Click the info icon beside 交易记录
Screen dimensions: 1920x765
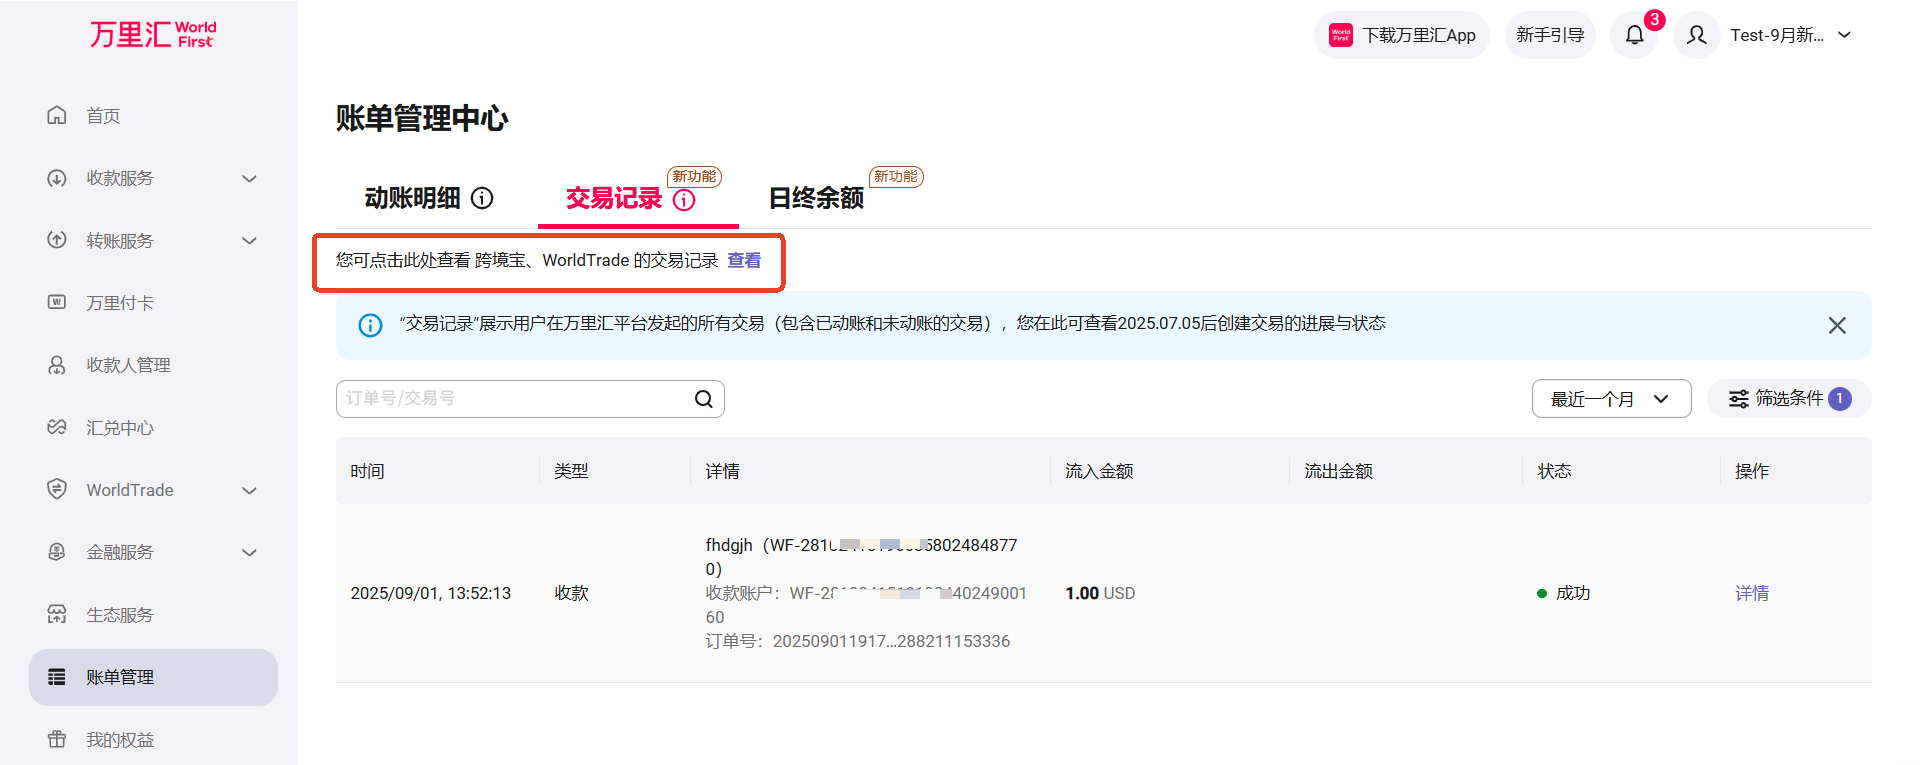tap(684, 200)
